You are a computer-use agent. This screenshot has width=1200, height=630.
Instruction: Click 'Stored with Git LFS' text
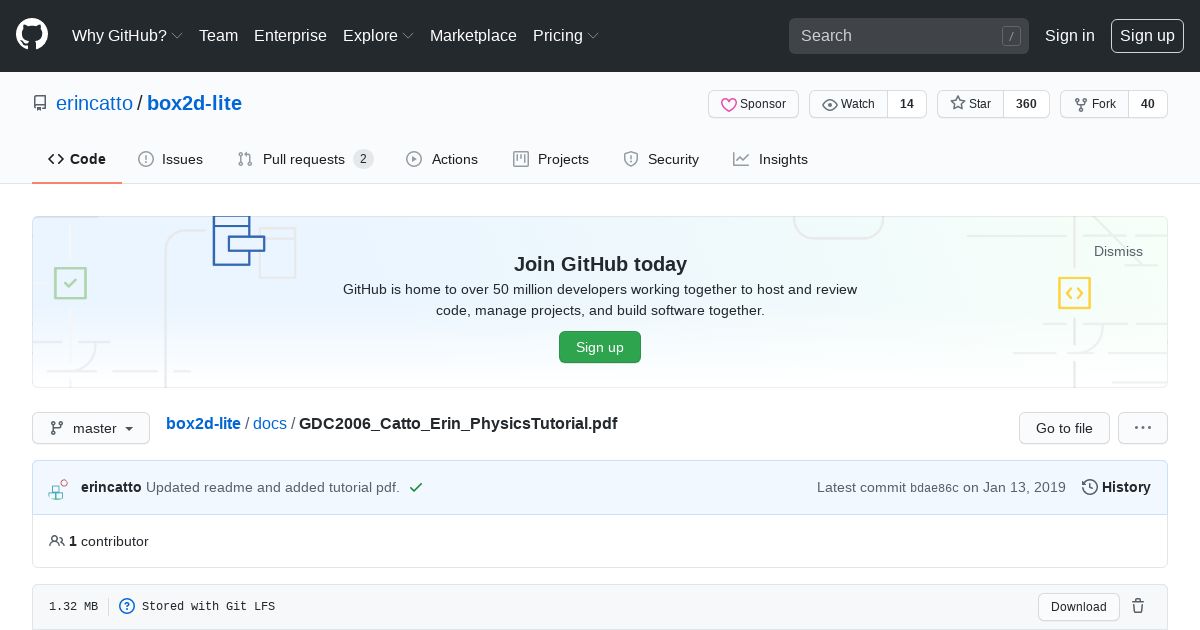(x=208, y=606)
